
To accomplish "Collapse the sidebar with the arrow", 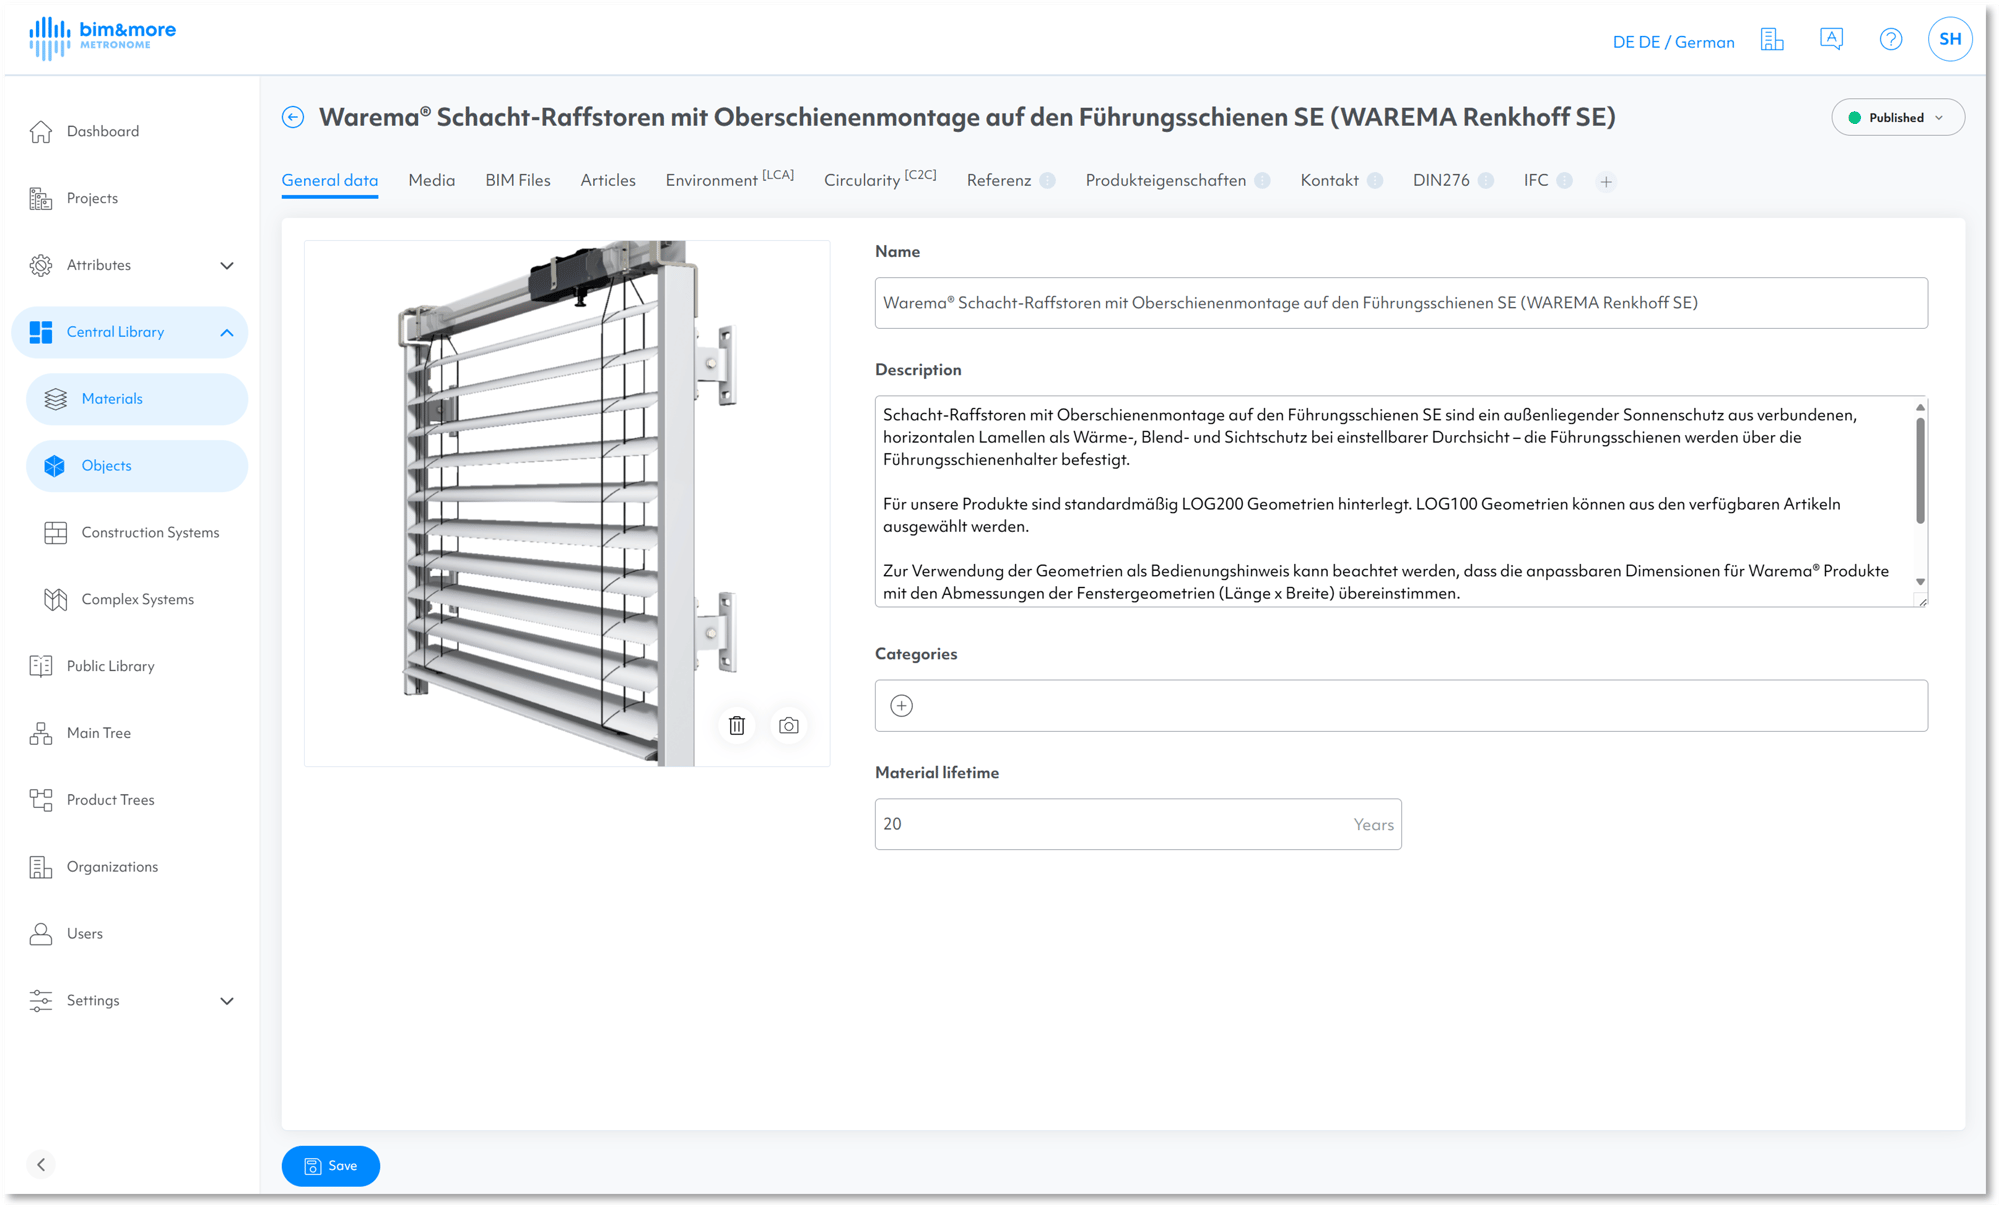I will click(41, 1165).
